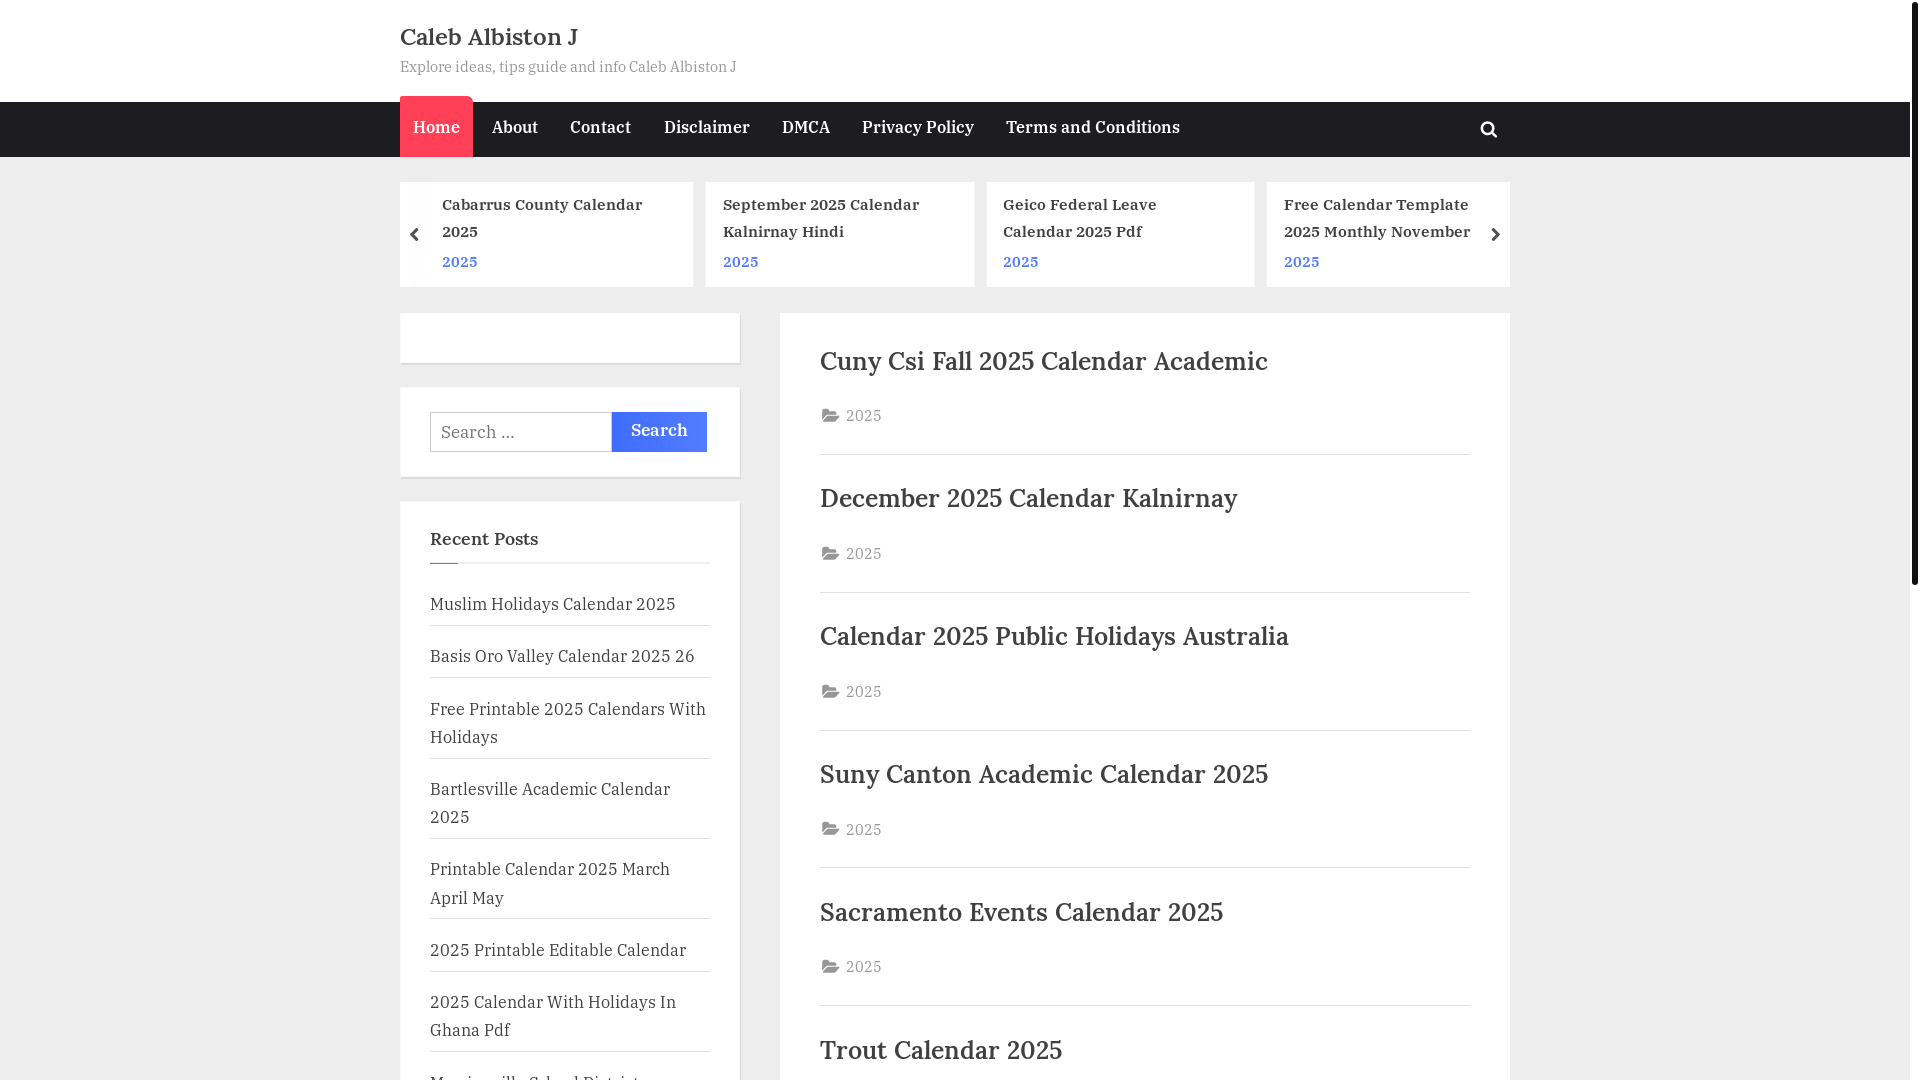The image size is (1920, 1080).
Task: Click 2025 category under Suny Canton post
Action: coord(864,830)
